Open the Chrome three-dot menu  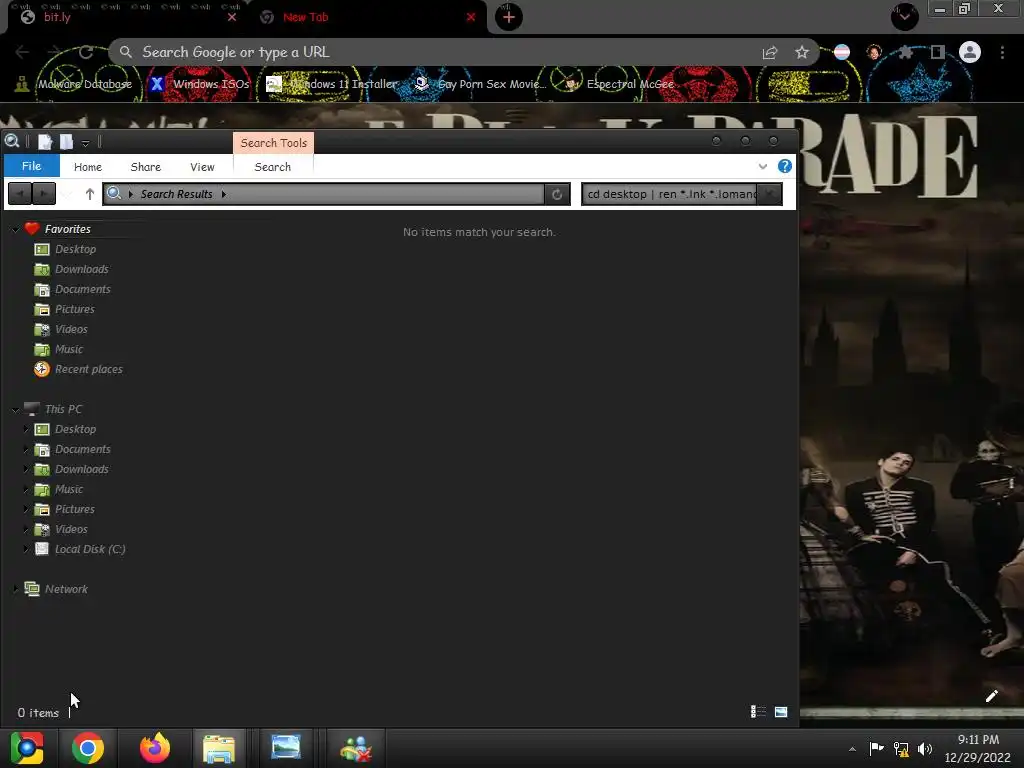point(1002,52)
